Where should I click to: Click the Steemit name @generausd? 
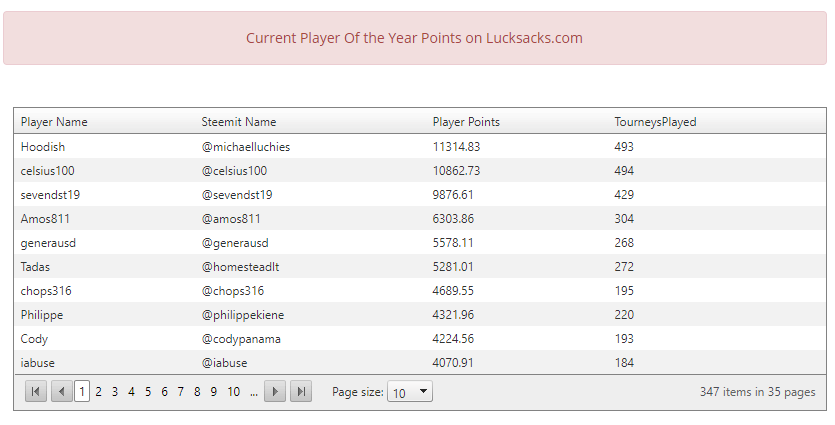[235, 243]
